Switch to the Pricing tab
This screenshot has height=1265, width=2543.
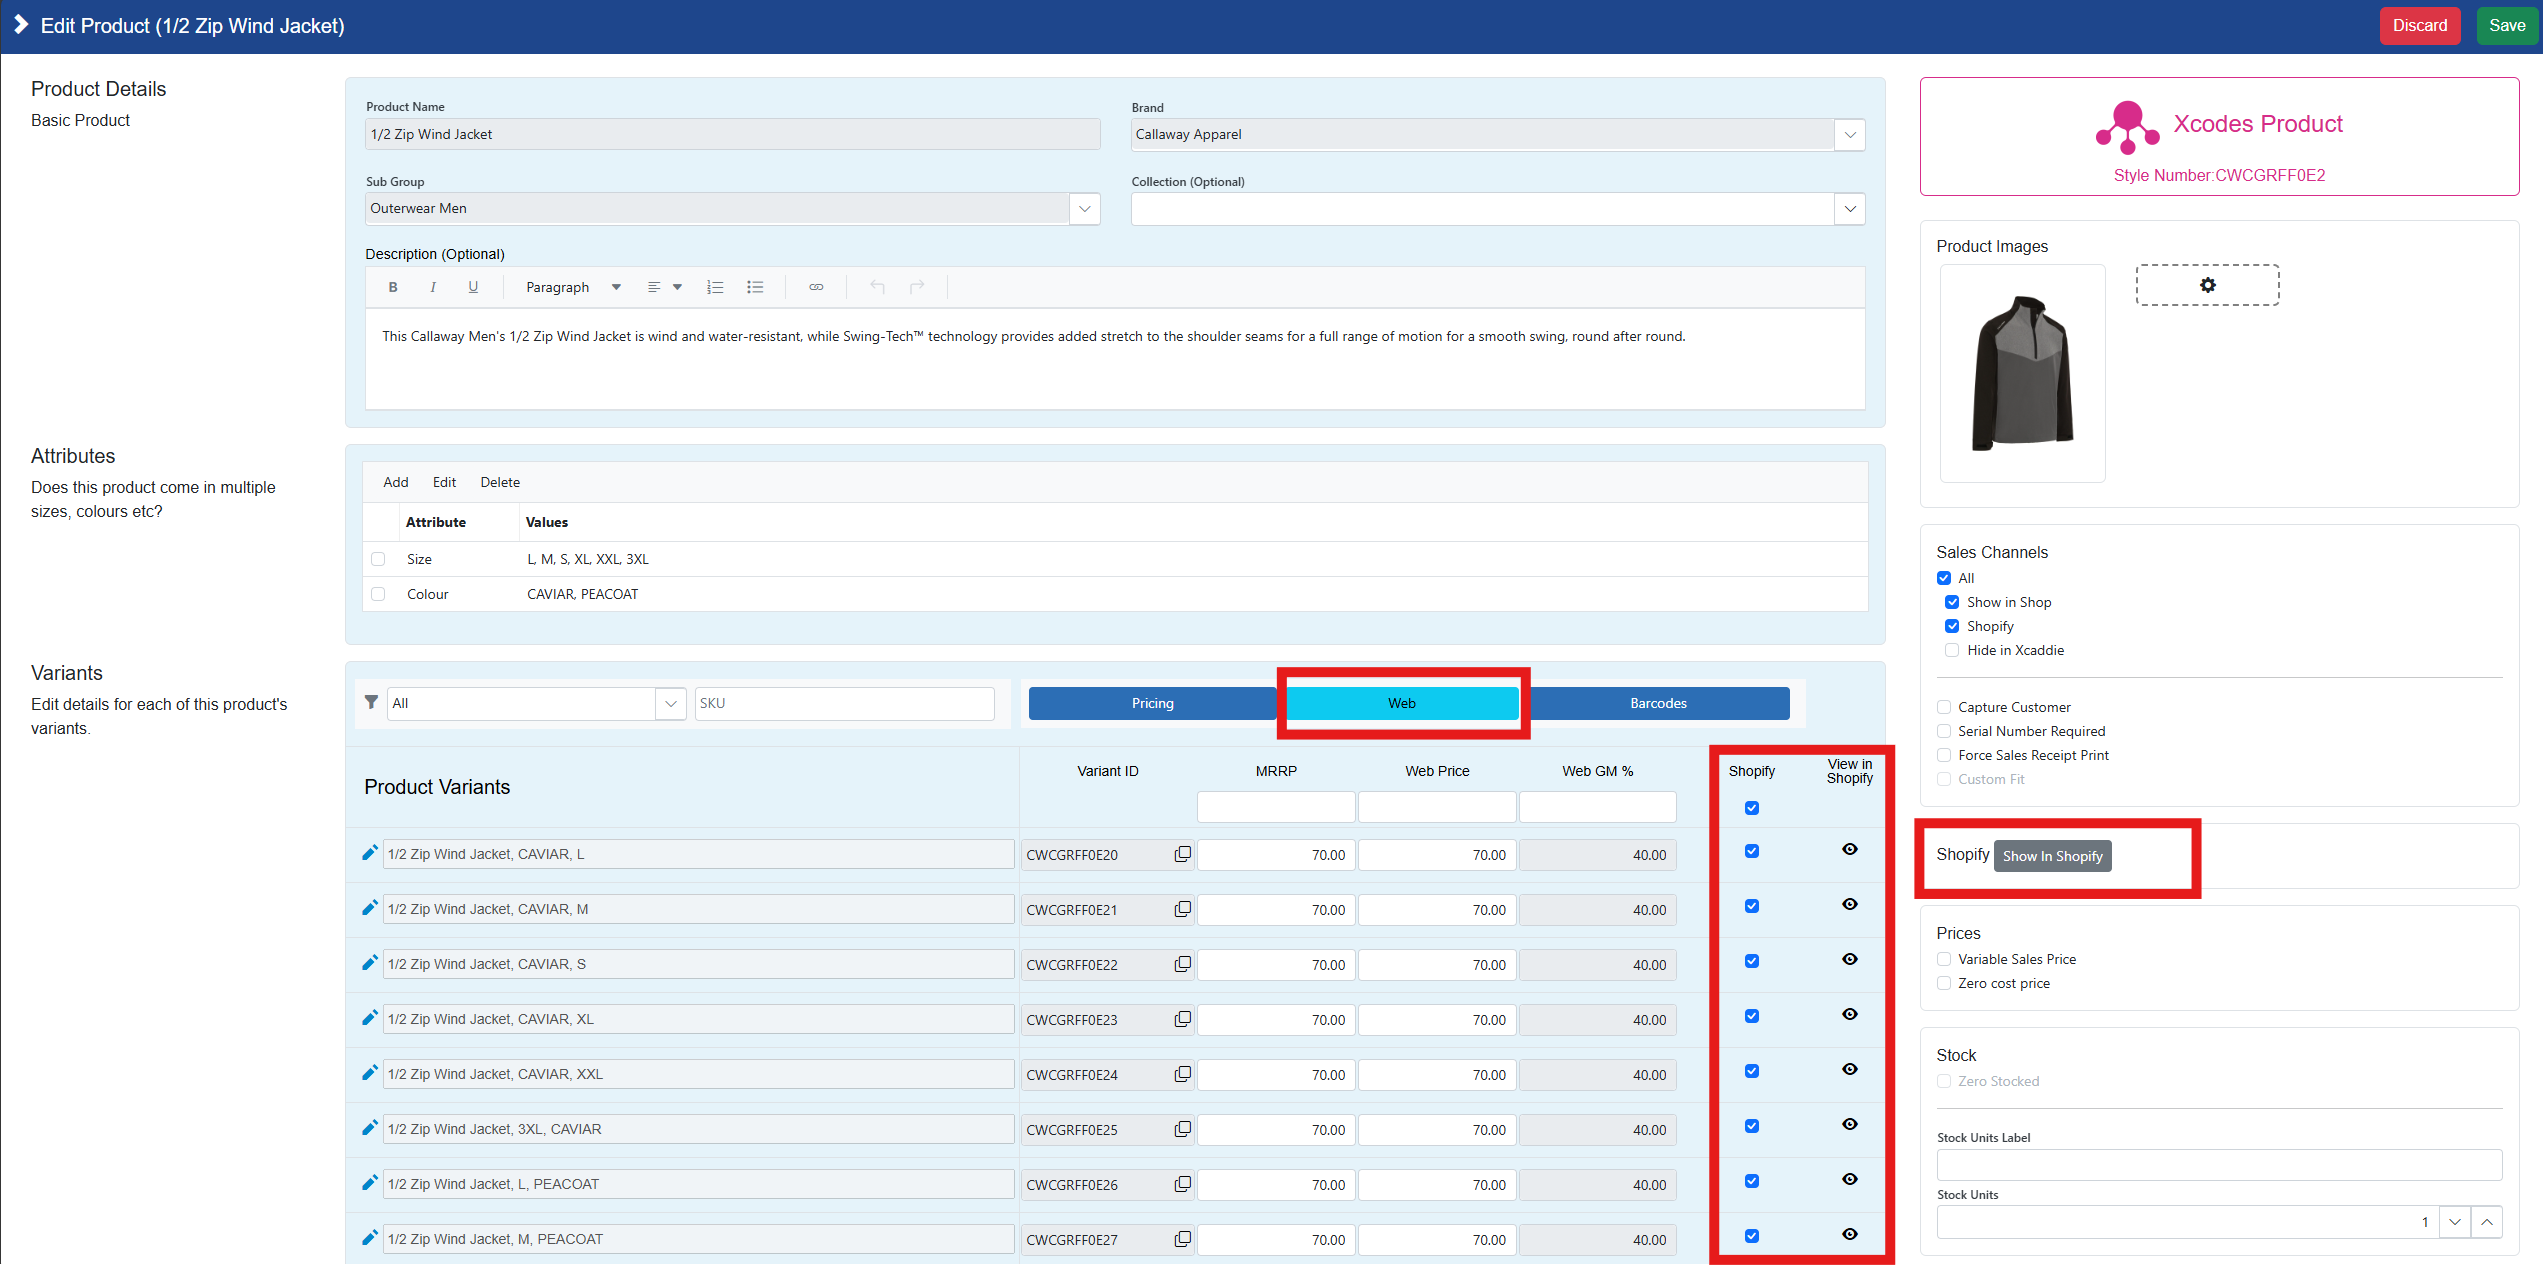coord(1152,703)
